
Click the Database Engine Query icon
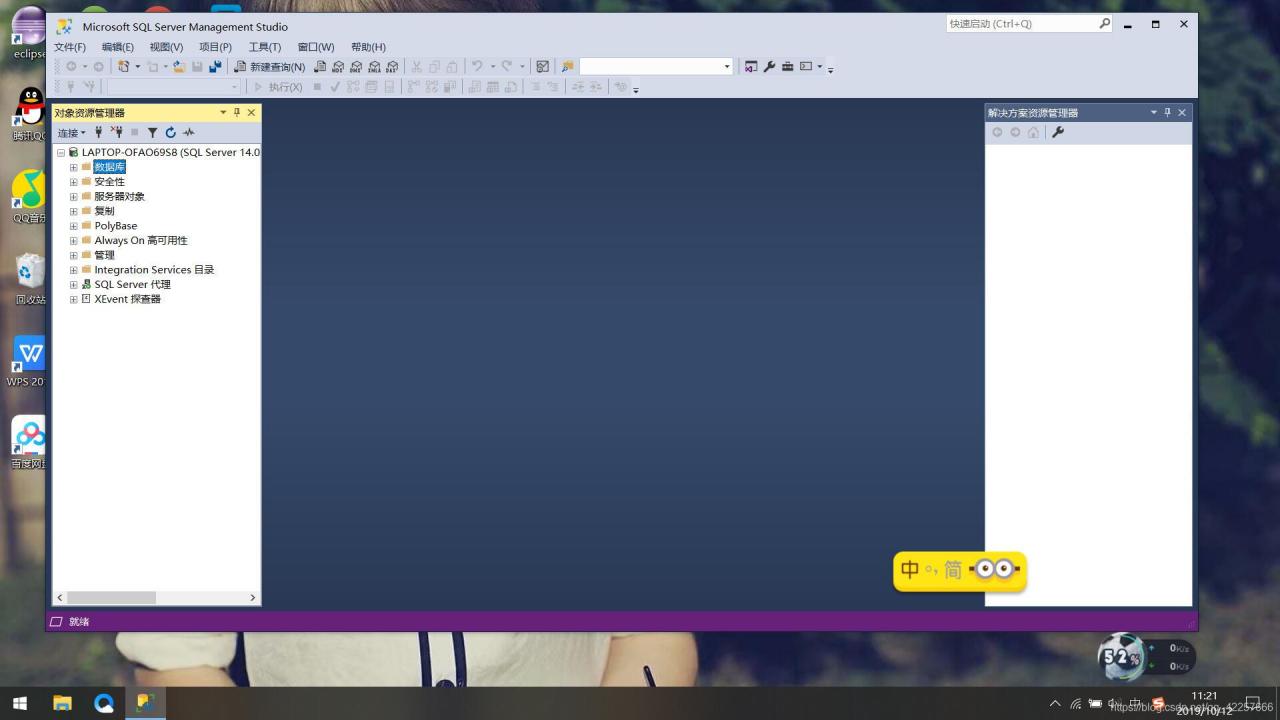(320, 67)
